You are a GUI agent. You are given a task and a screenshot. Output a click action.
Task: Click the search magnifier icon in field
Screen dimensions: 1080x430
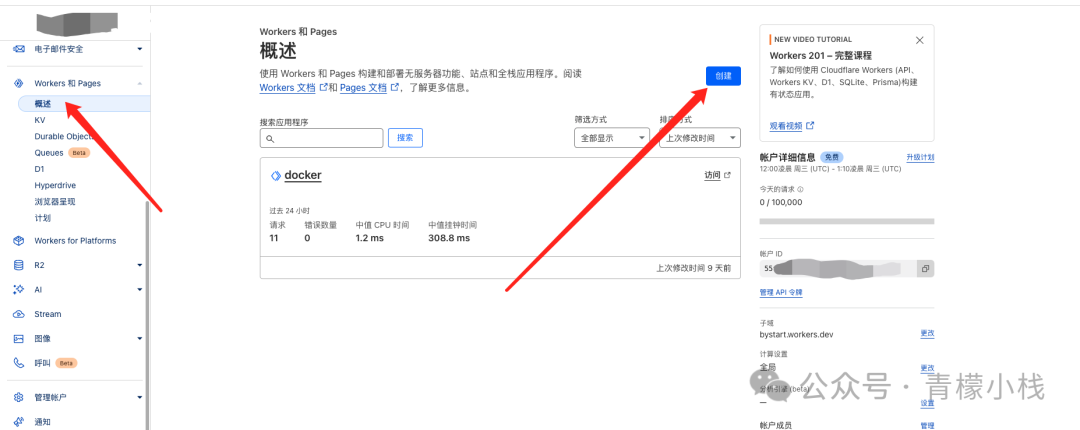pyautogui.click(x=270, y=139)
